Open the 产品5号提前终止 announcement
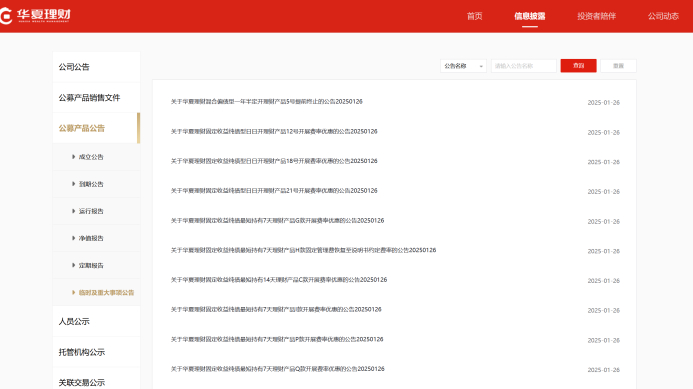 267,102
